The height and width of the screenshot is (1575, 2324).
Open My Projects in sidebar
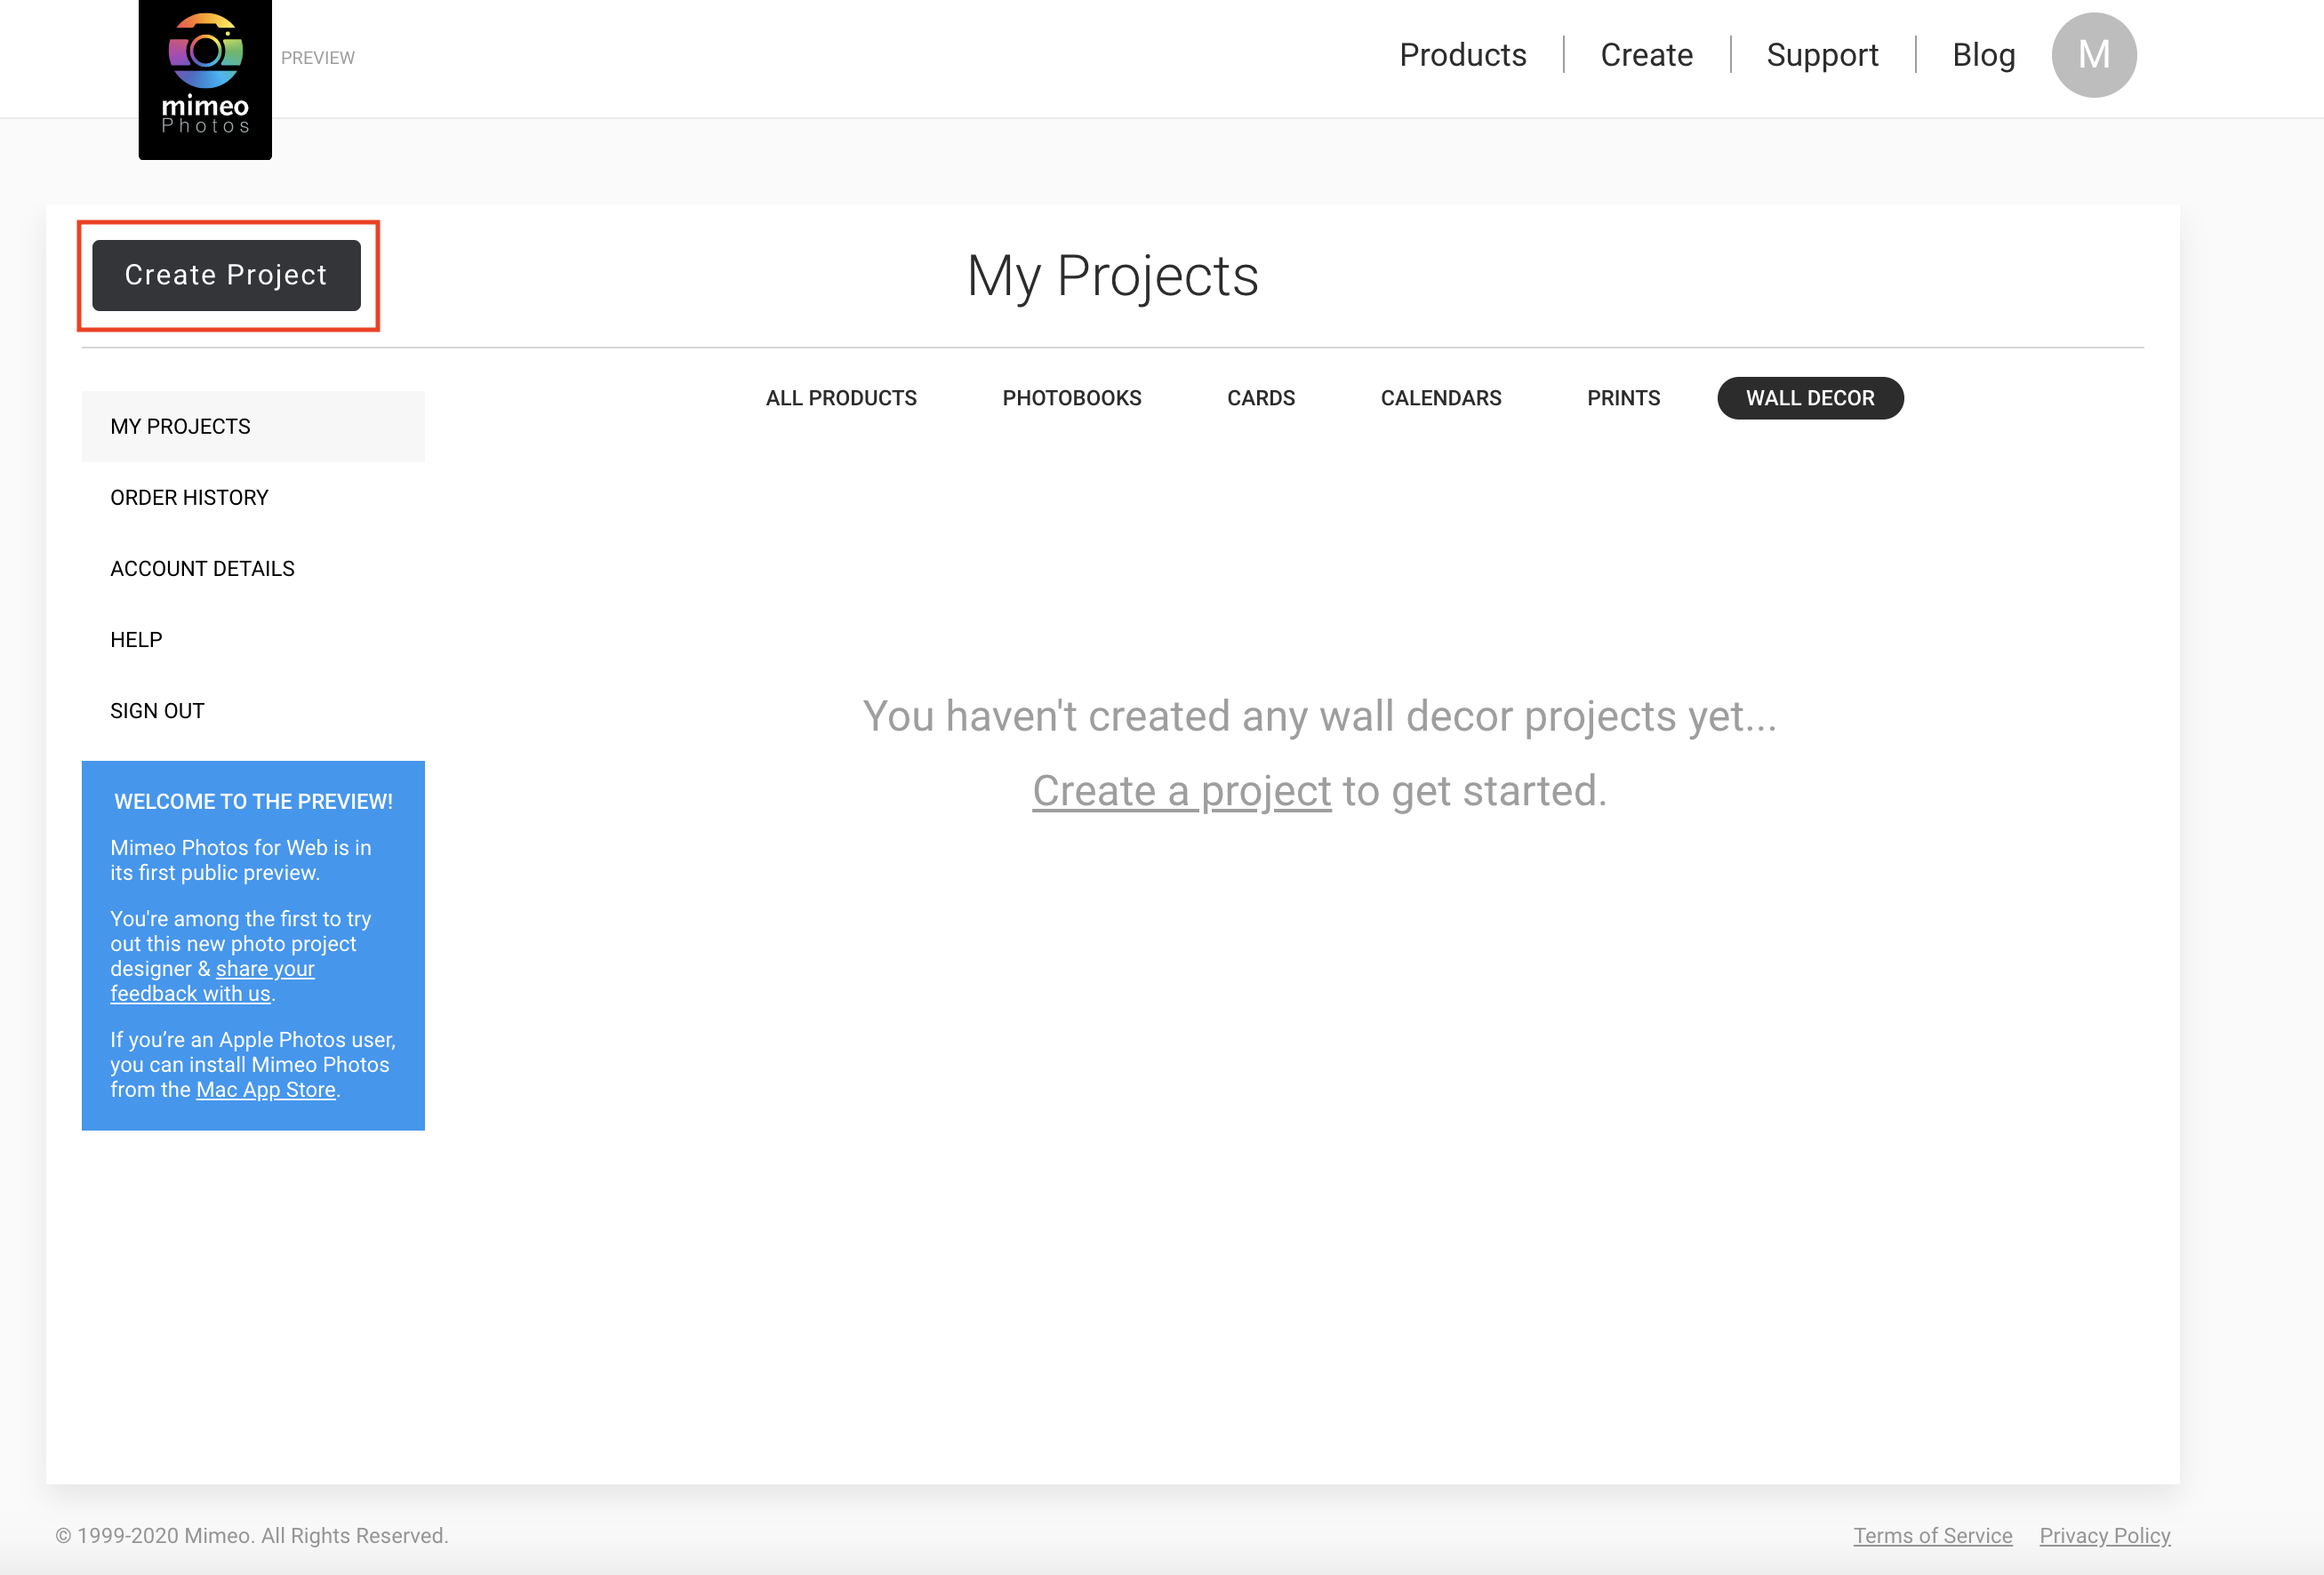point(253,427)
